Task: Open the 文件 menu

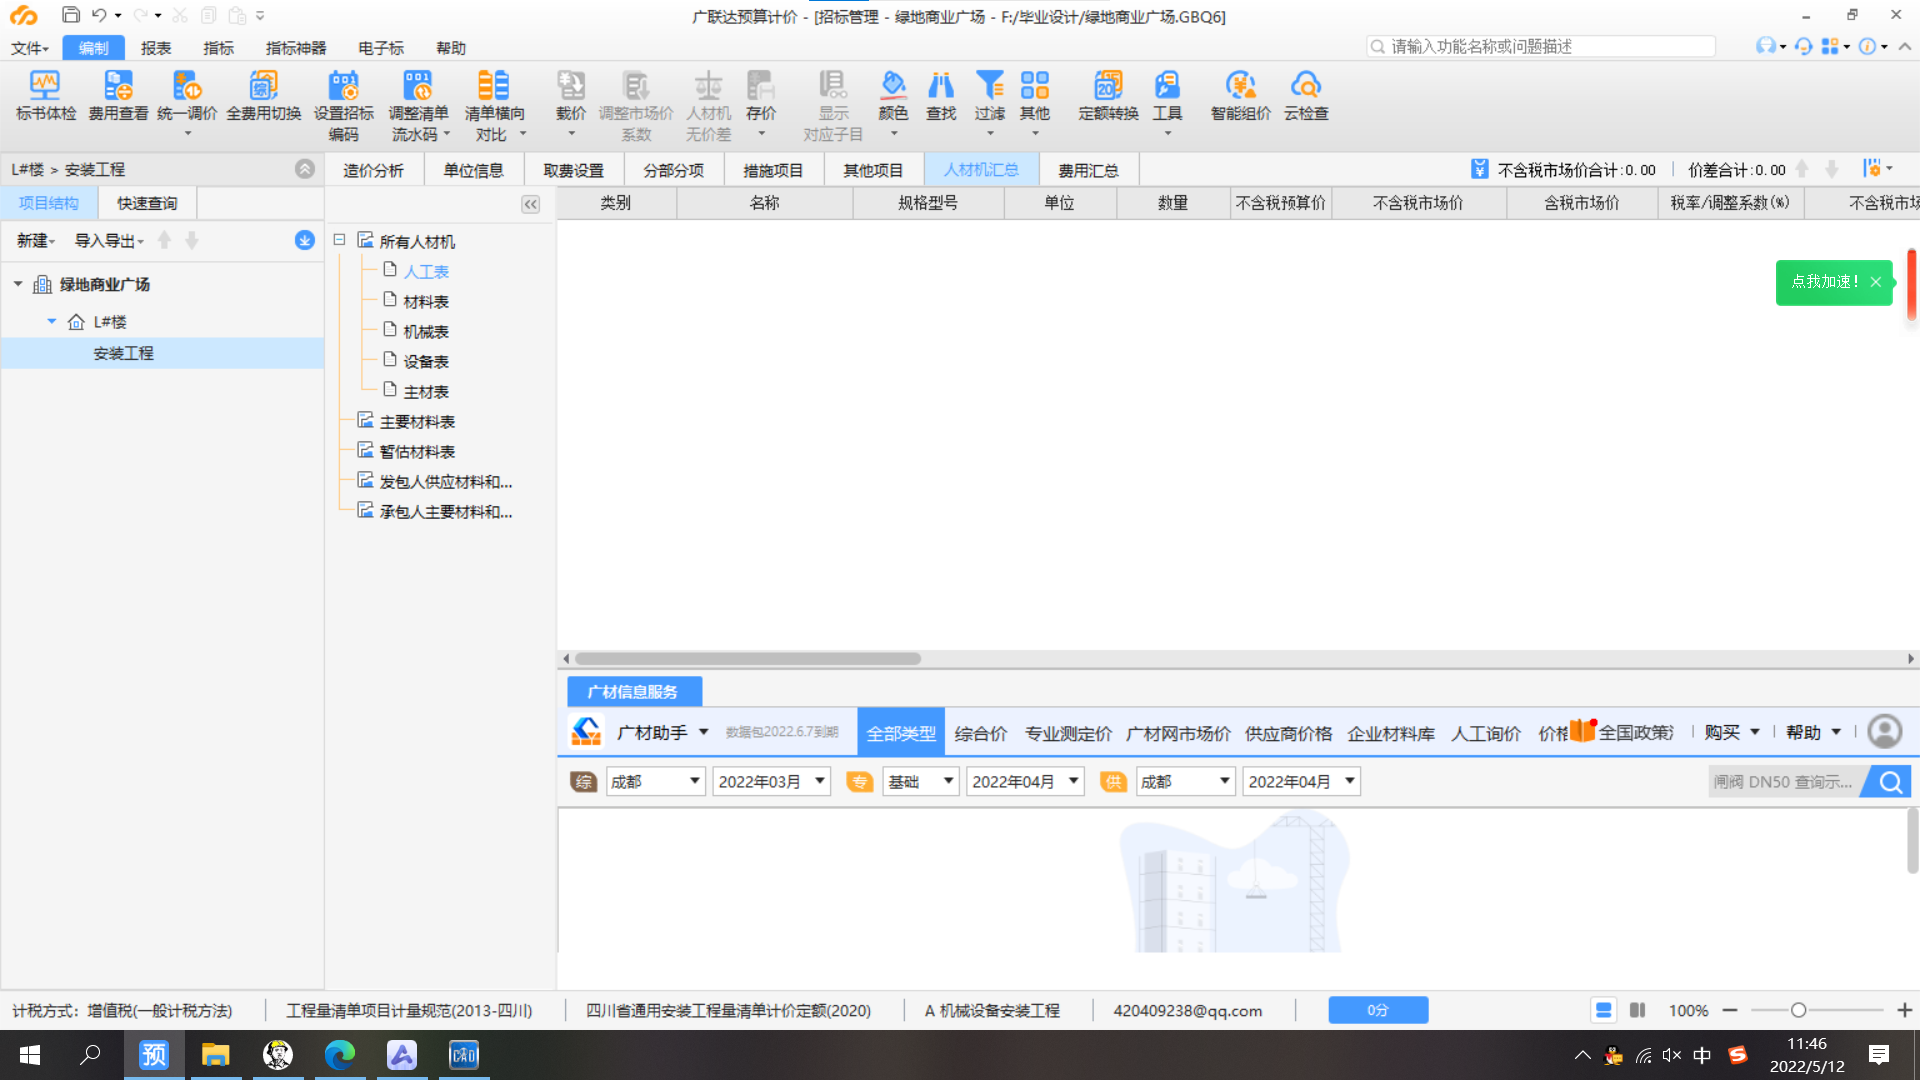Action: click(29, 48)
